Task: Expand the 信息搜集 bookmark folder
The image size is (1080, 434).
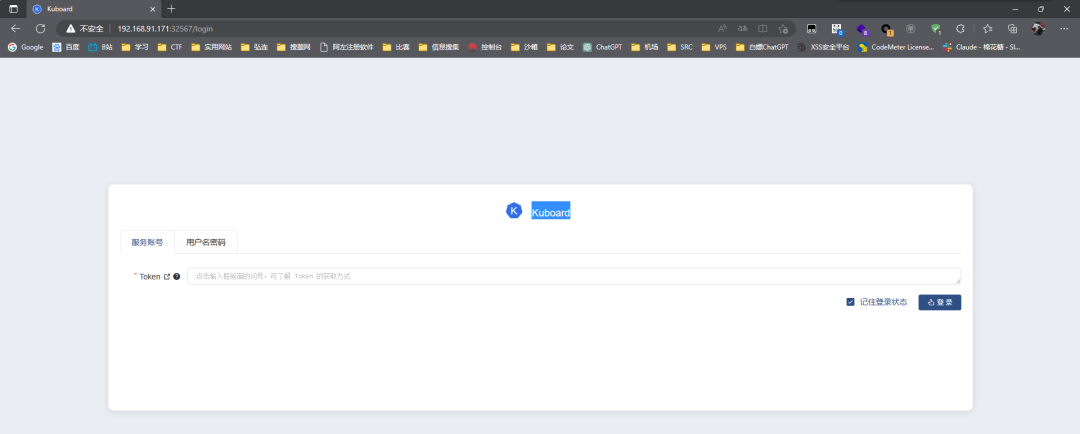Action: pos(439,48)
